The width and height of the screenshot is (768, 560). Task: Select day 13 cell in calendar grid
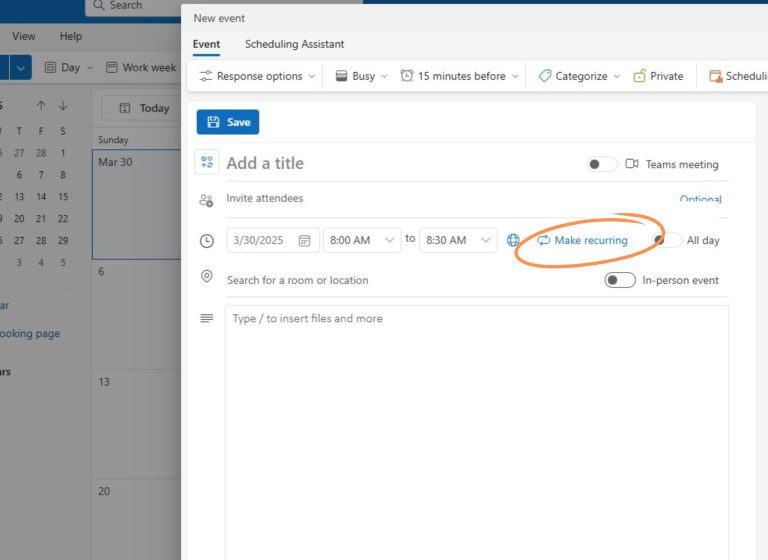coord(137,424)
